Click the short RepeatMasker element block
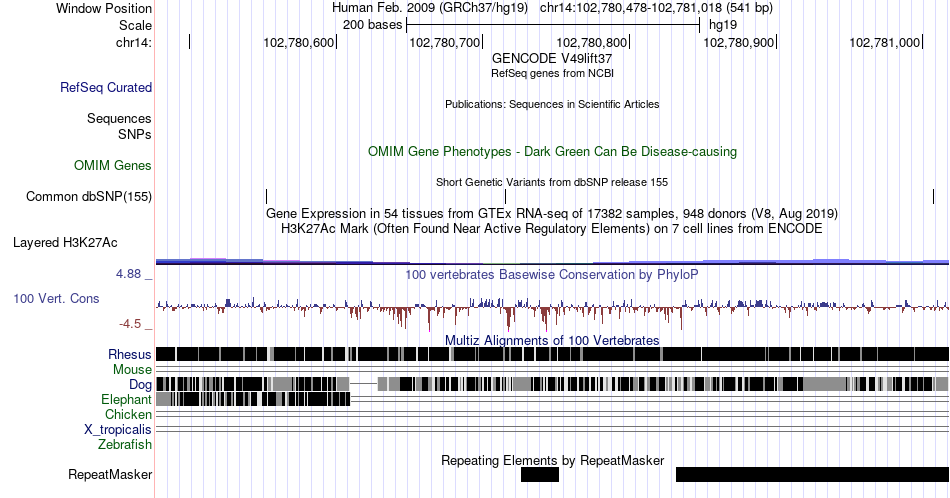The width and height of the screenshot is (950, 498). (x=540, y=474)
